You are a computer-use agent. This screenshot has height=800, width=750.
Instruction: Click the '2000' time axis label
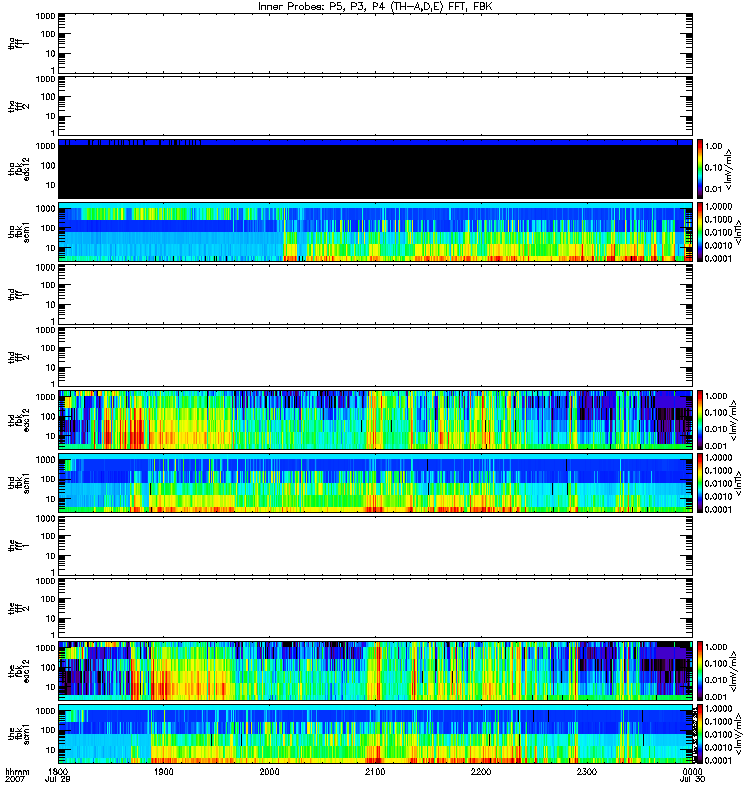[269, 771]
